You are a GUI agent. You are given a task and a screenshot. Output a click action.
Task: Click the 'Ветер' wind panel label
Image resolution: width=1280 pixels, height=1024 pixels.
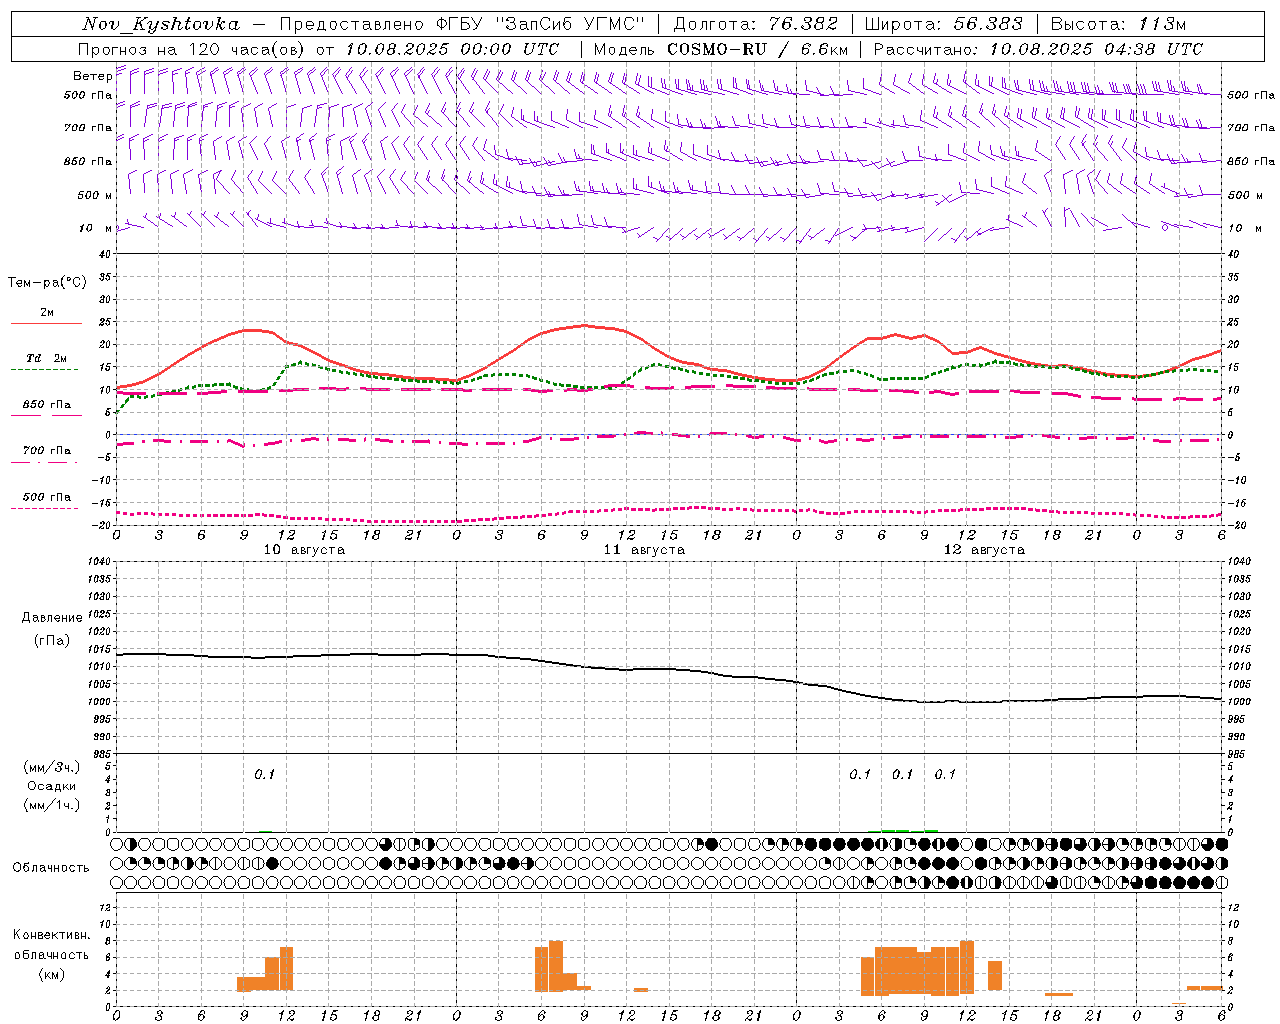click(92, 76)
